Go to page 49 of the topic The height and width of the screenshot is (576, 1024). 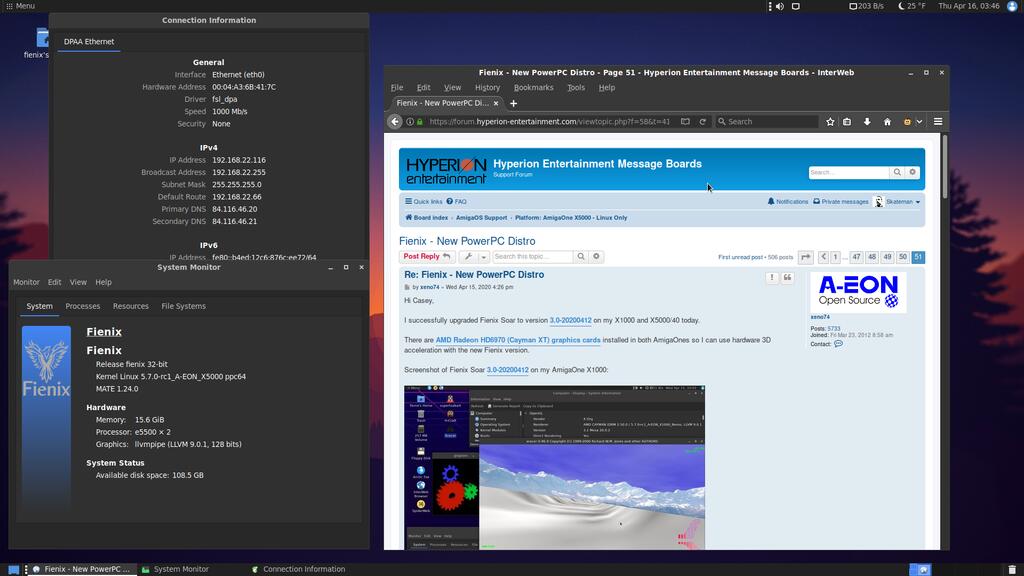887,257
